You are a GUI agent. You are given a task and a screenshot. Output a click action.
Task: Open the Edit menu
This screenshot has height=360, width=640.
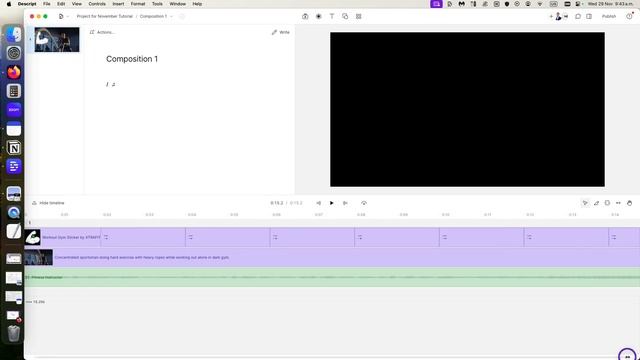point(61,4)
